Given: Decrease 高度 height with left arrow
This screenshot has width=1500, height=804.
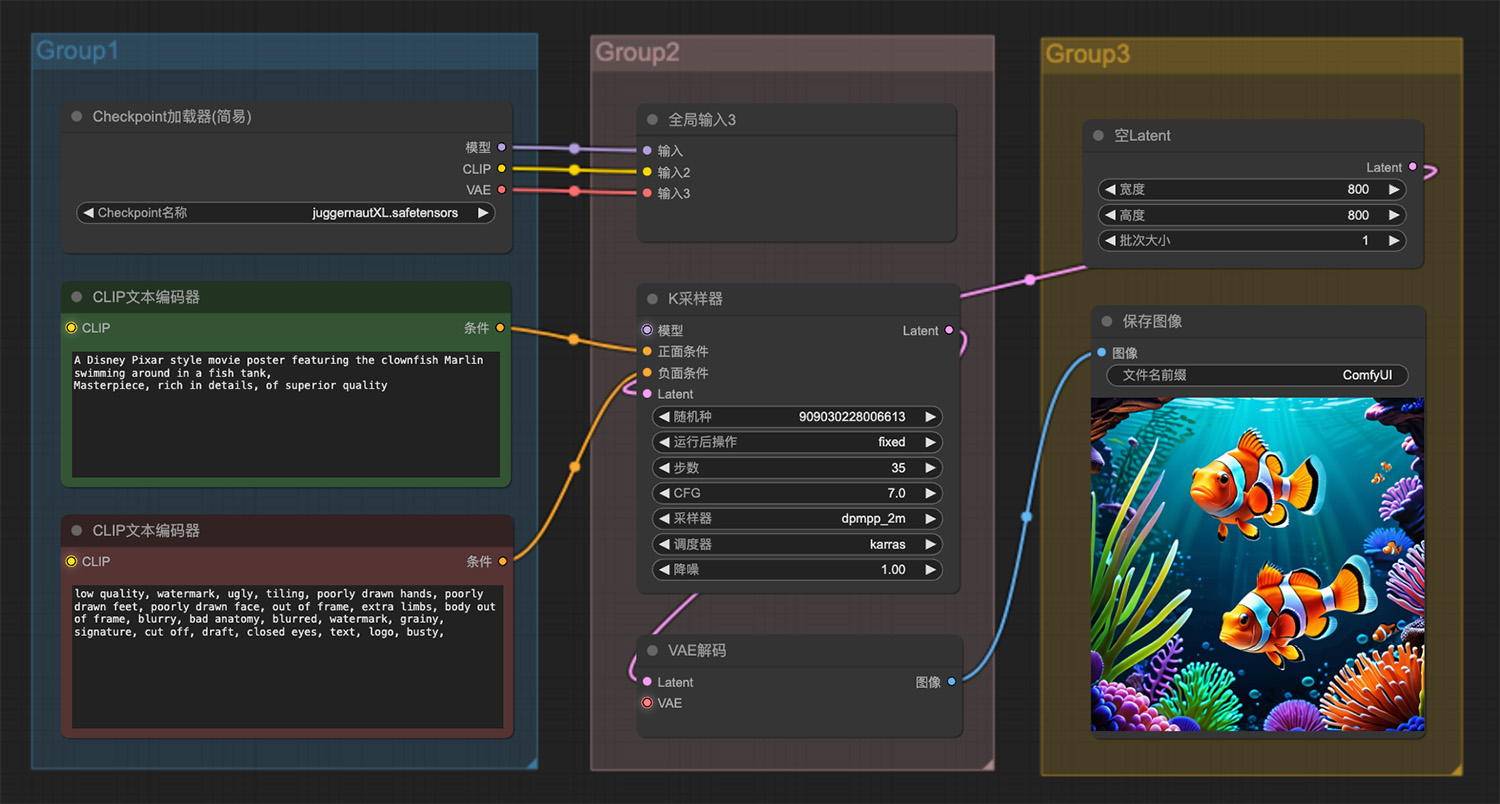Looking at the screenshot, I should [1109, 215].
